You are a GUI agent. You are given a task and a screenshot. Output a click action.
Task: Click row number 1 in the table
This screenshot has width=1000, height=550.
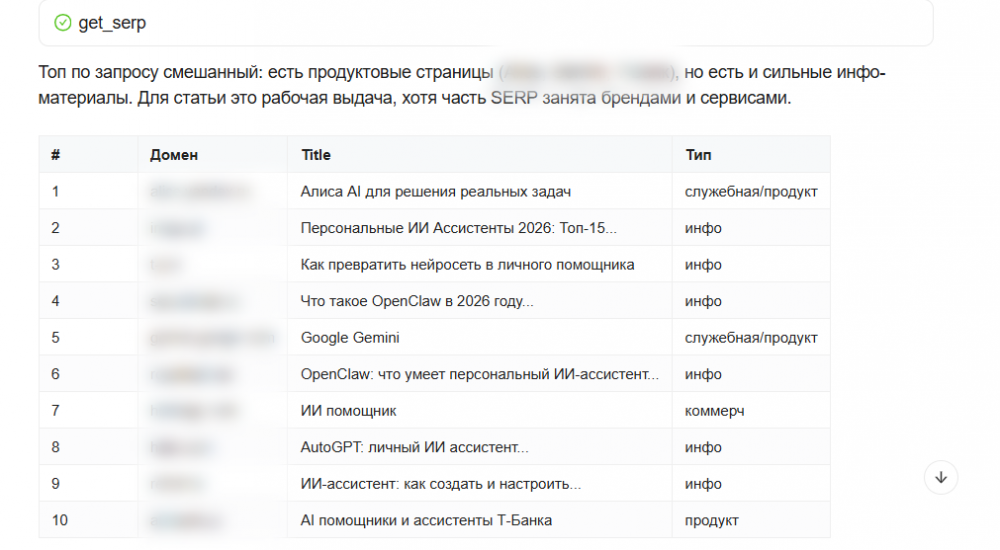point(55,191)
